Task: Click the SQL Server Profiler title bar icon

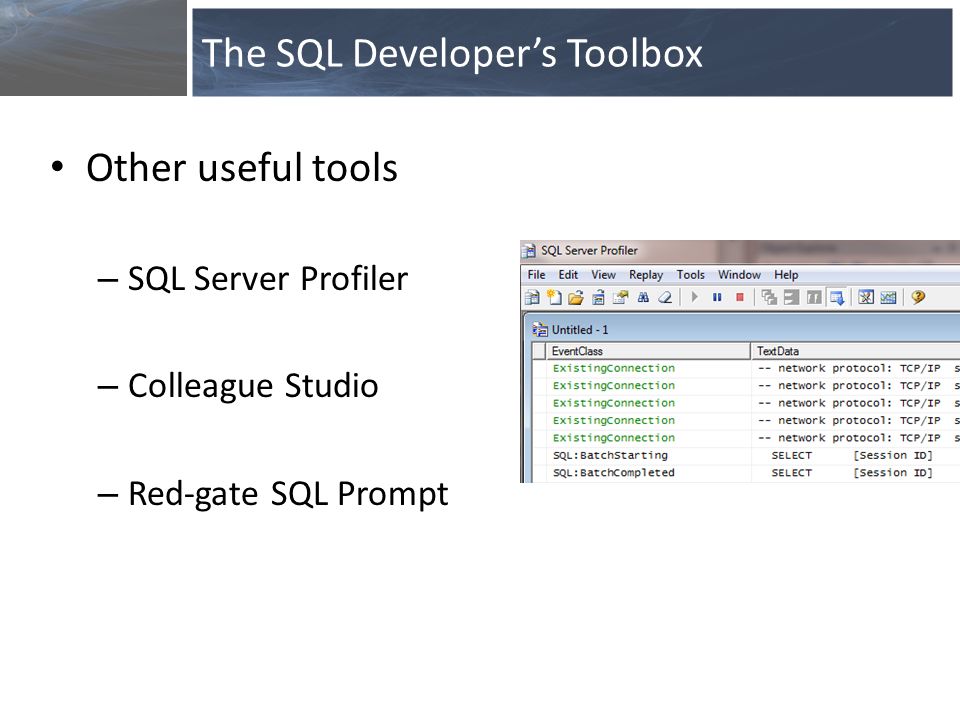Action: coord(528,251)
